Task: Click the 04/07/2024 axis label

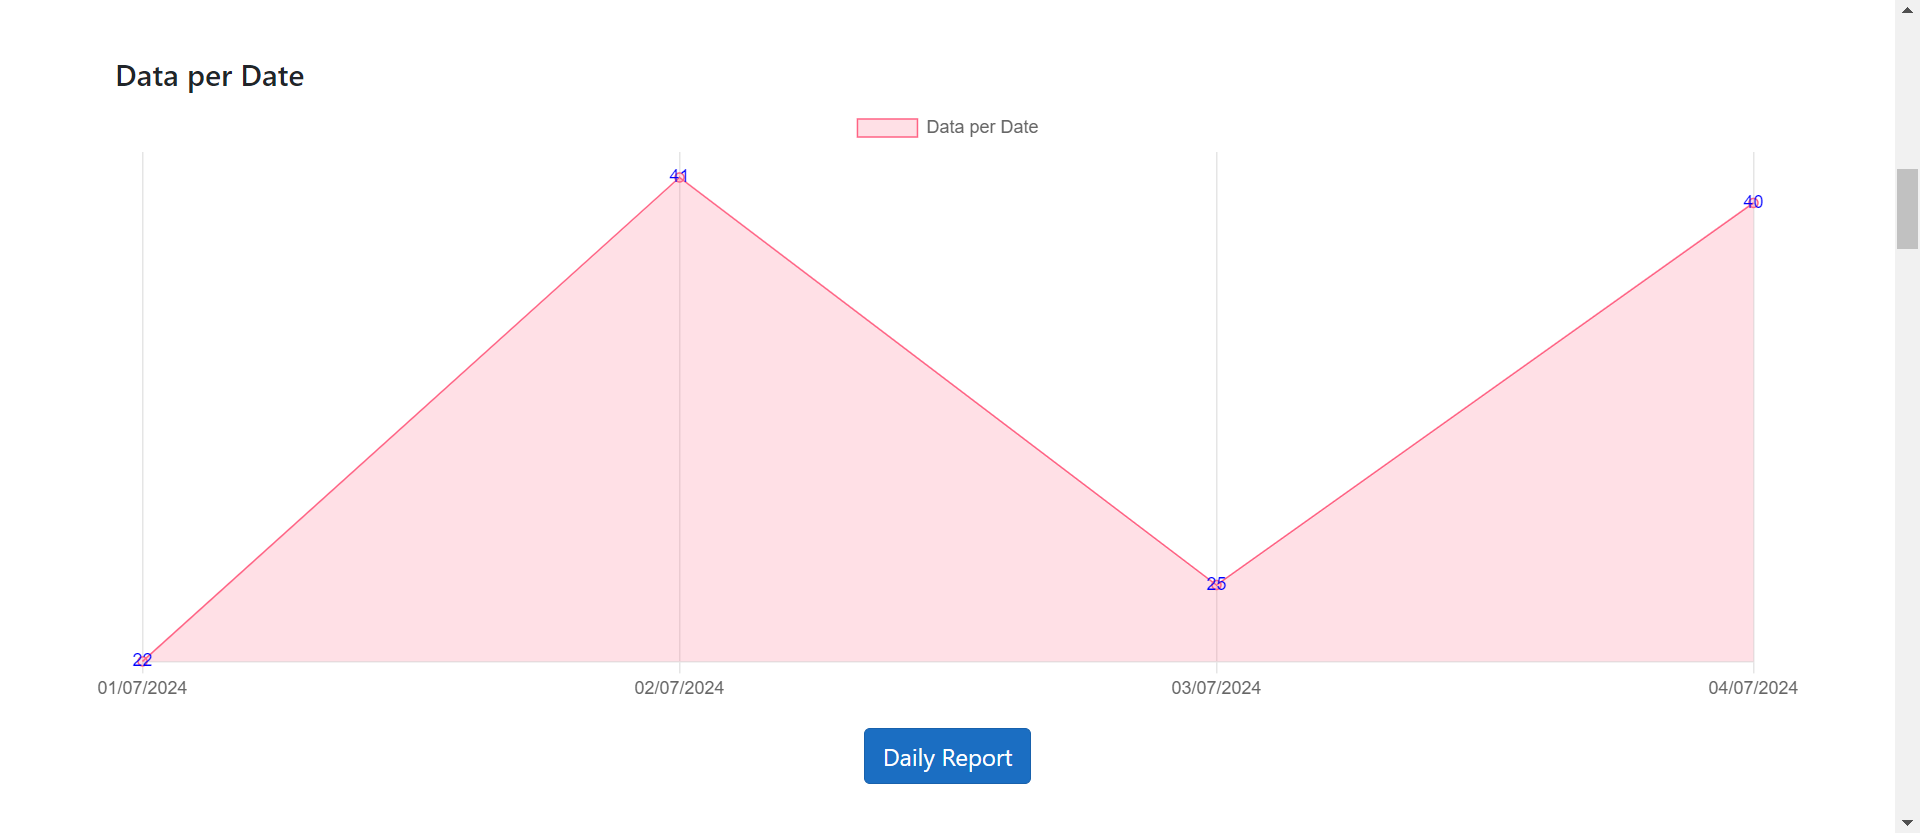Action: (x=1753, y=688)
